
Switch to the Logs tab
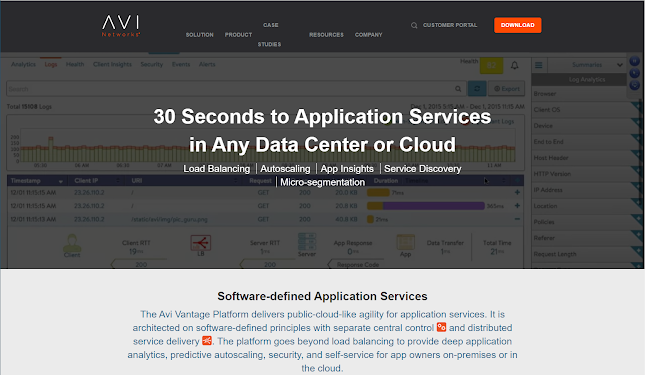51,65
